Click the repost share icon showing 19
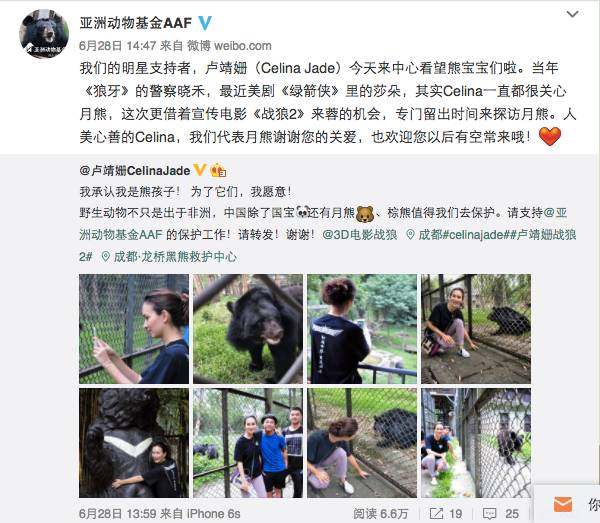 coord(436,513)
